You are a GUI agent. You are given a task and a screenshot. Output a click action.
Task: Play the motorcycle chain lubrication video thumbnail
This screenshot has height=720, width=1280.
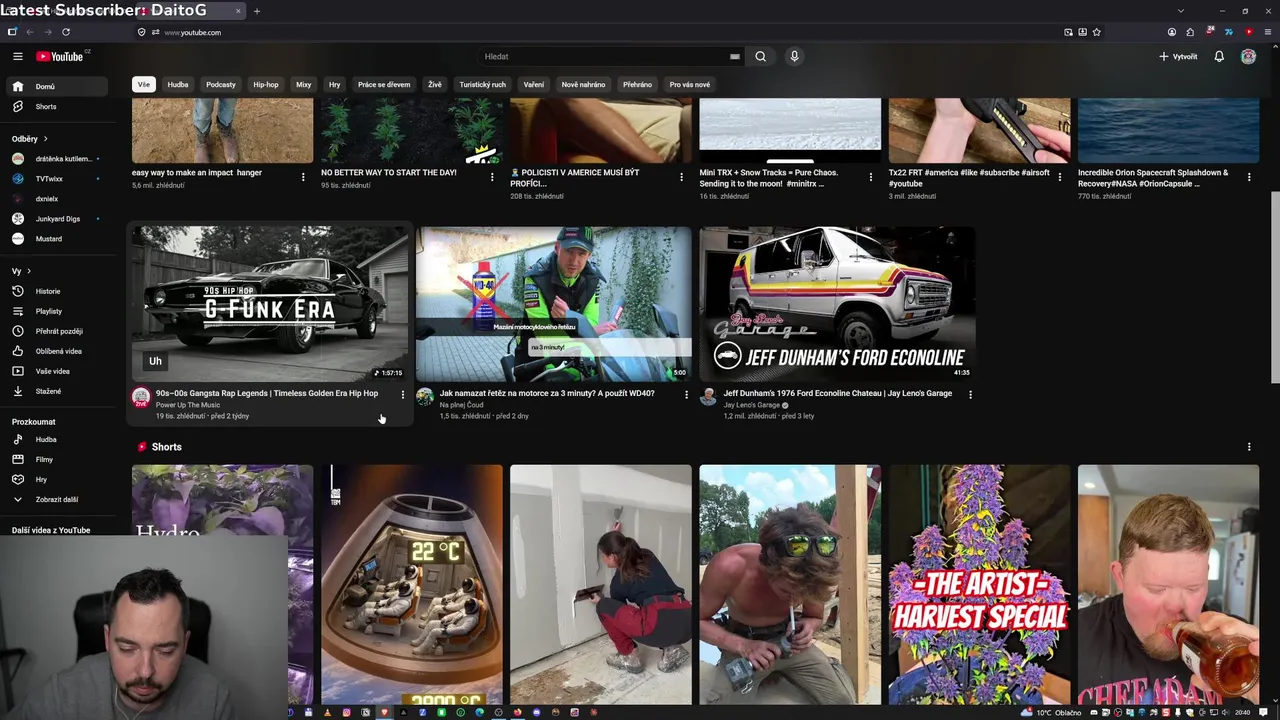pyautogui.click(x=553, y=304)
